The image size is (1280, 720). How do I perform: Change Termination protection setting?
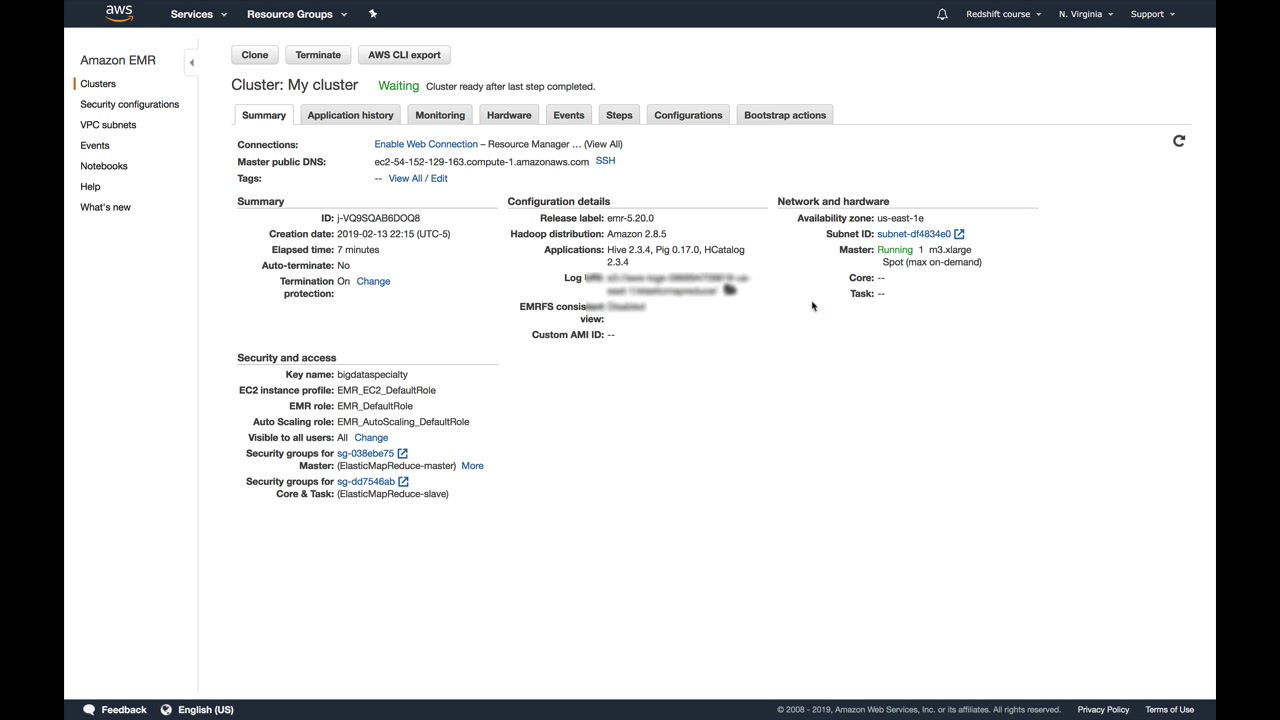[x=373, y=281]
